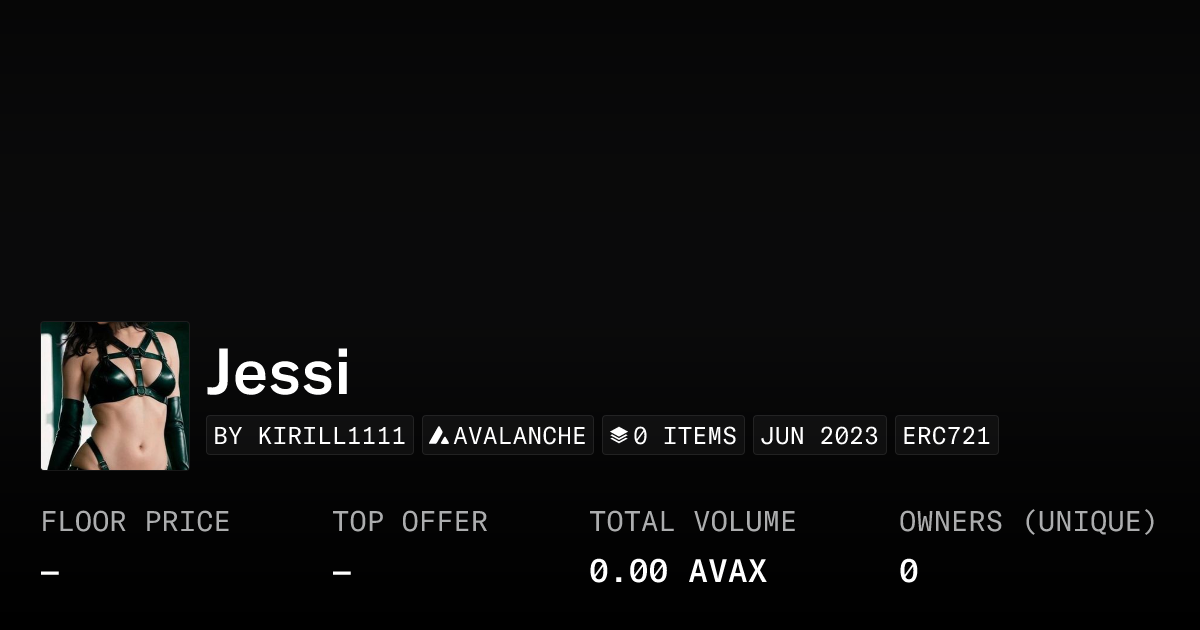1200x630 pixels.
Task: Click the TOTAL VOLUME label
Action: 692,522
